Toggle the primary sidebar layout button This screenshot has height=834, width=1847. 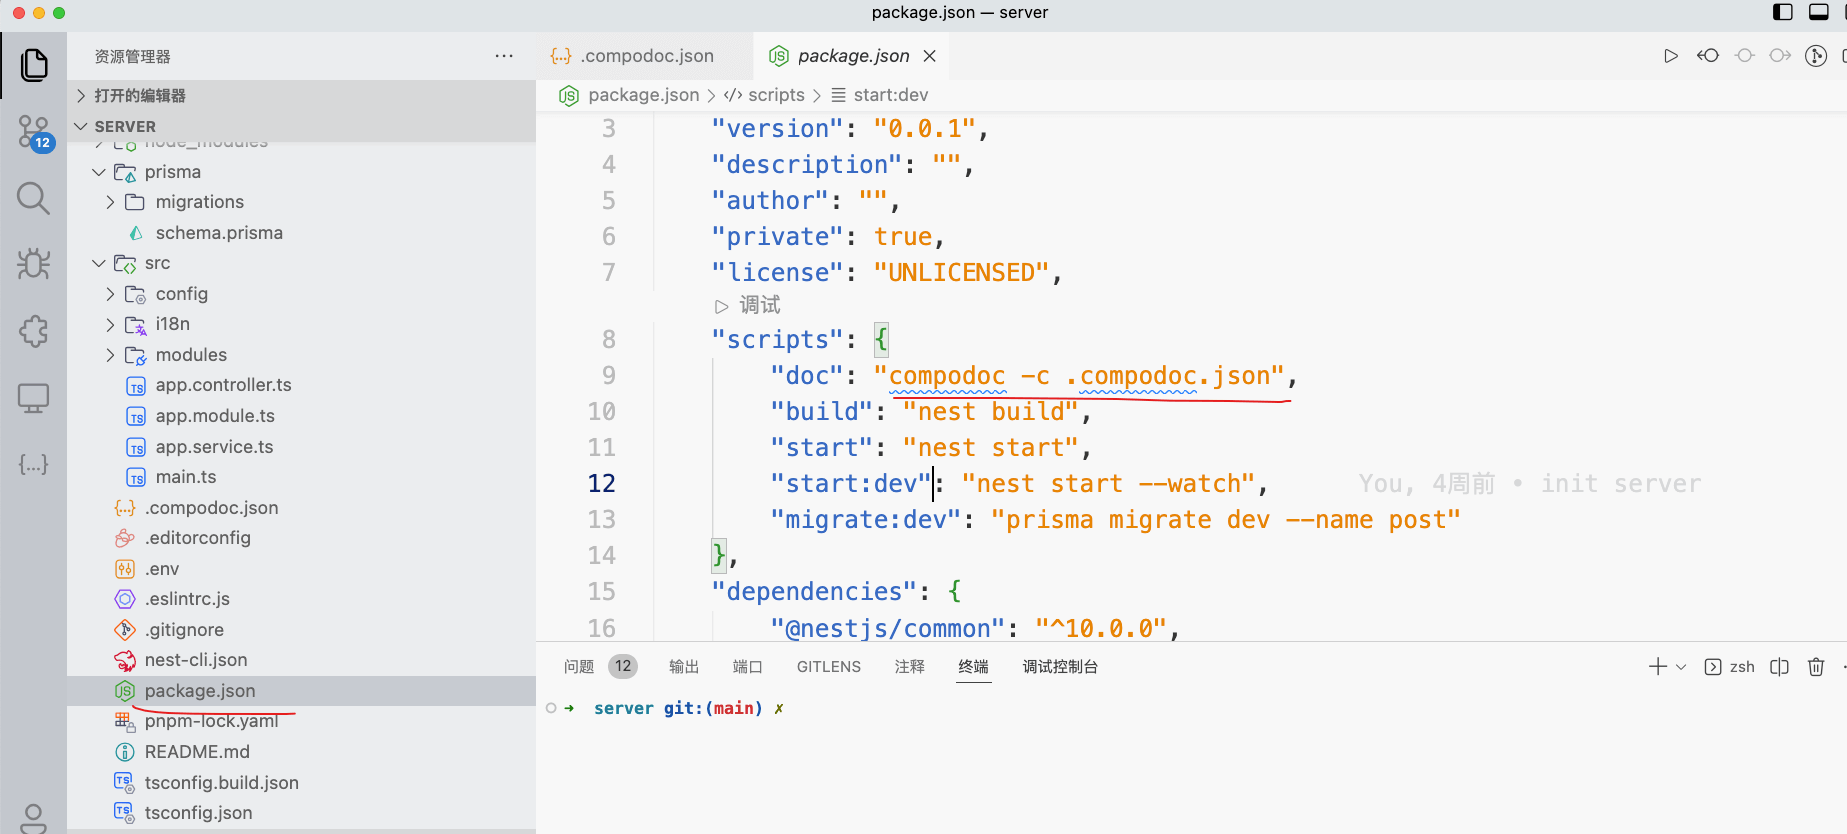coord(1782,12)
